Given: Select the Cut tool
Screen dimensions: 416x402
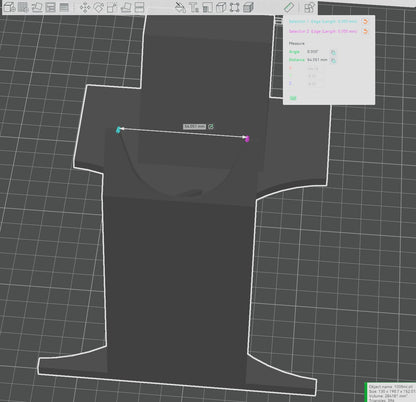Looking at the screenshot, I should point(139,7).
